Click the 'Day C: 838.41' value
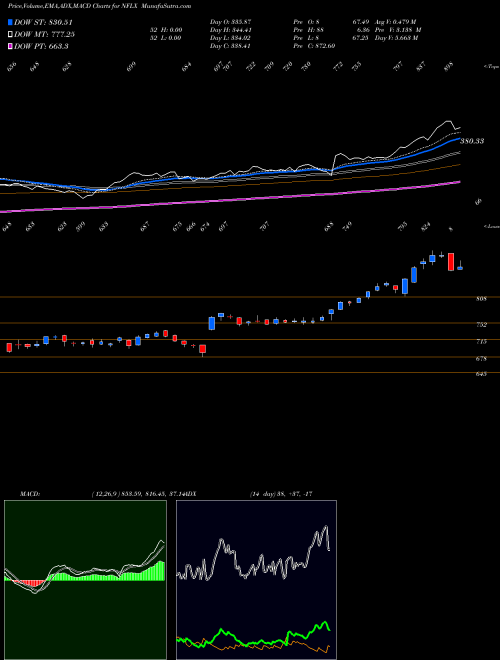500x660 pixels. [230, 46]
